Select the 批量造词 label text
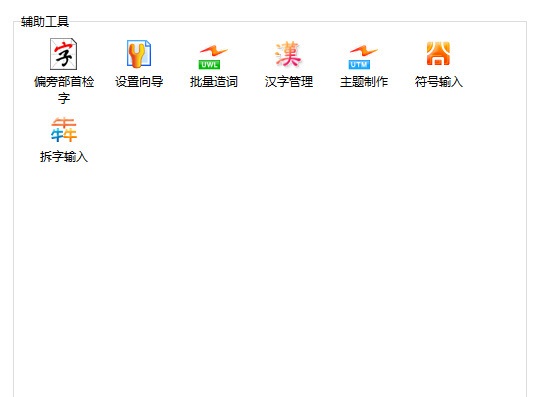 point(214,82)
